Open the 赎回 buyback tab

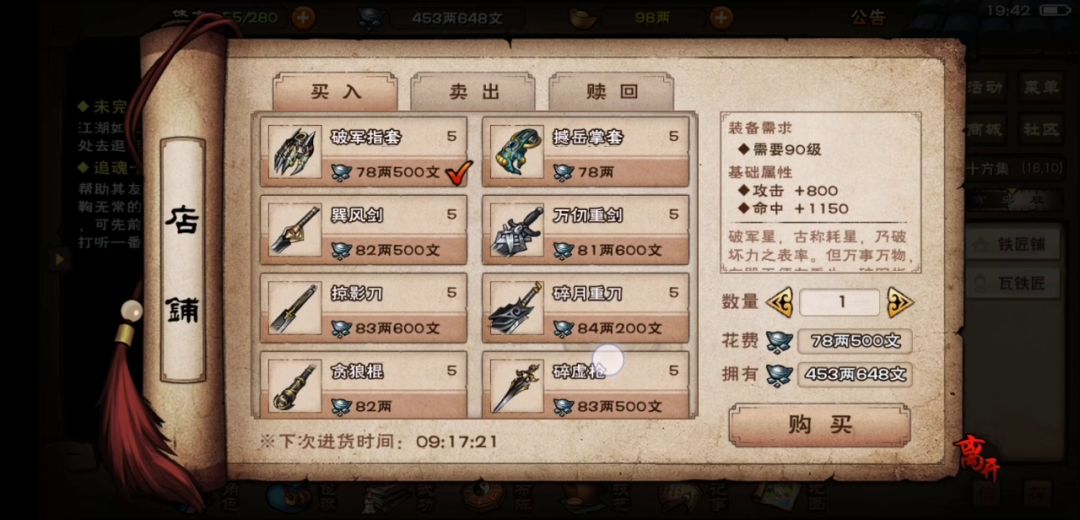pos(612,92)
